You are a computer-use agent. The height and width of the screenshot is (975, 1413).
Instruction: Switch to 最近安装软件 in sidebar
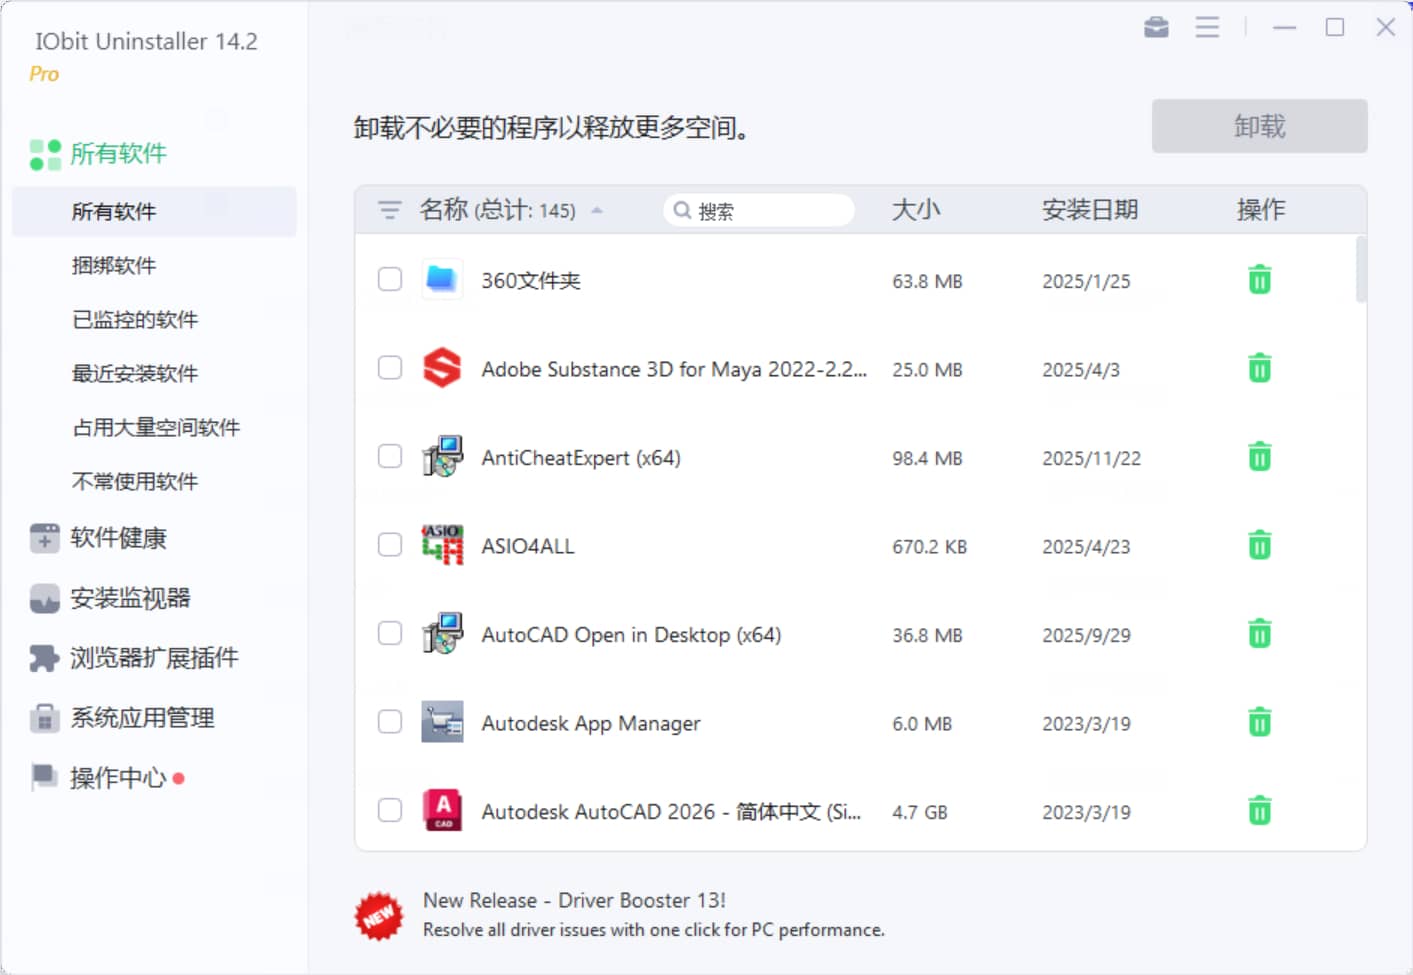coord(135,374)
